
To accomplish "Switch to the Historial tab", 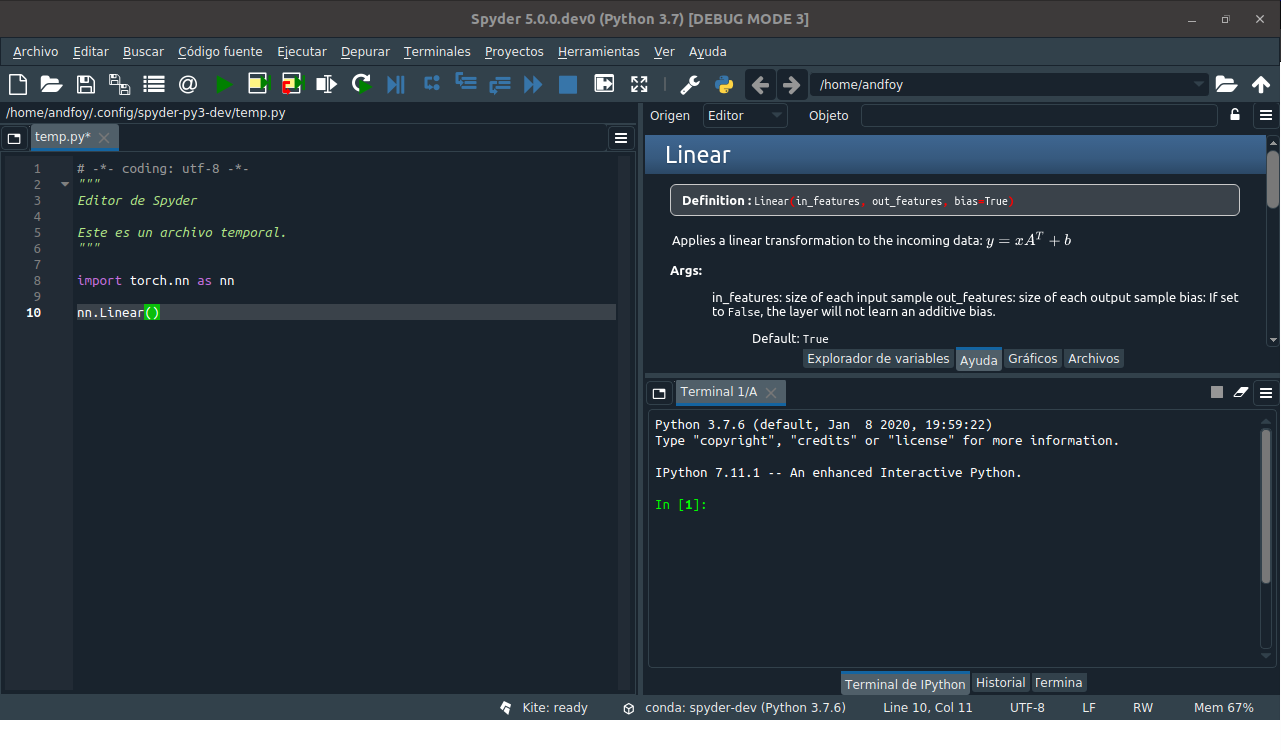I will coord(1000,682).
